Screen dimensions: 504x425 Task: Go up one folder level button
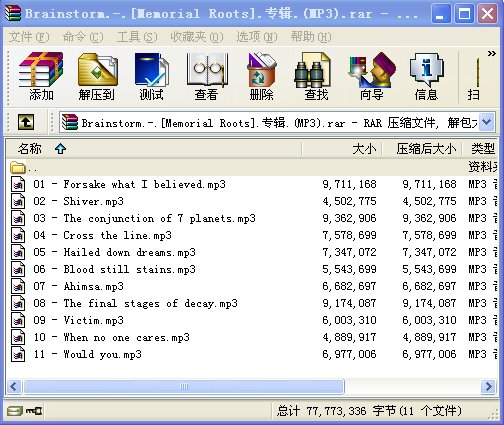click(26, 122)
